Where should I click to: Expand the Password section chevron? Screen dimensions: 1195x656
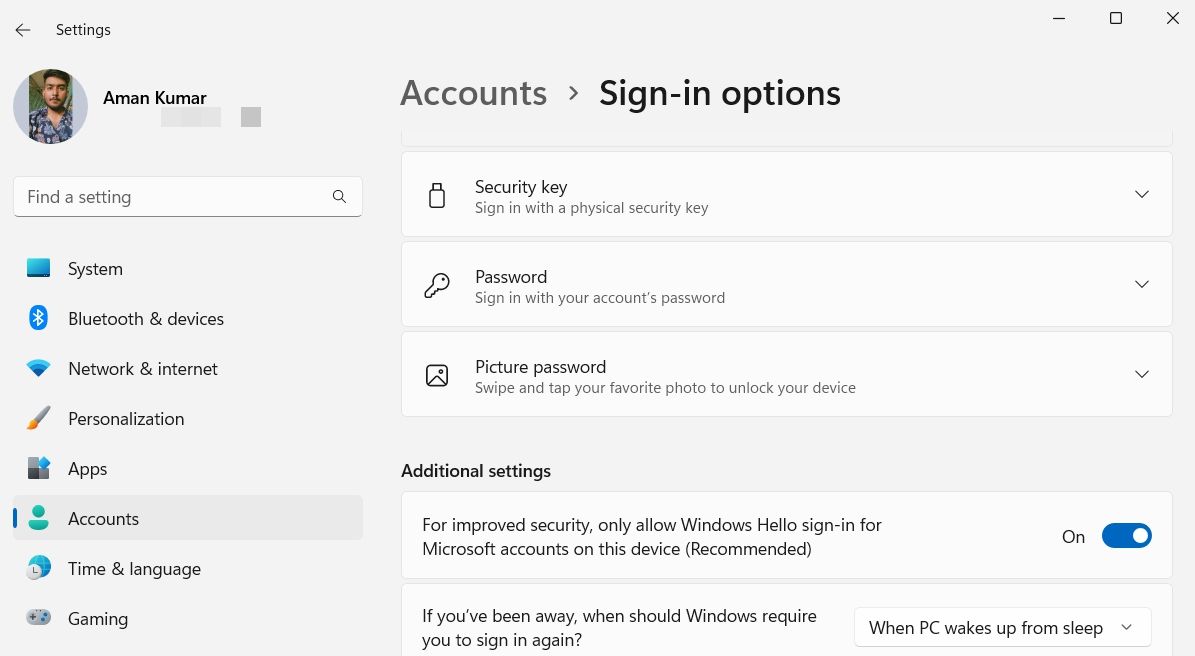click(1141, 284)
